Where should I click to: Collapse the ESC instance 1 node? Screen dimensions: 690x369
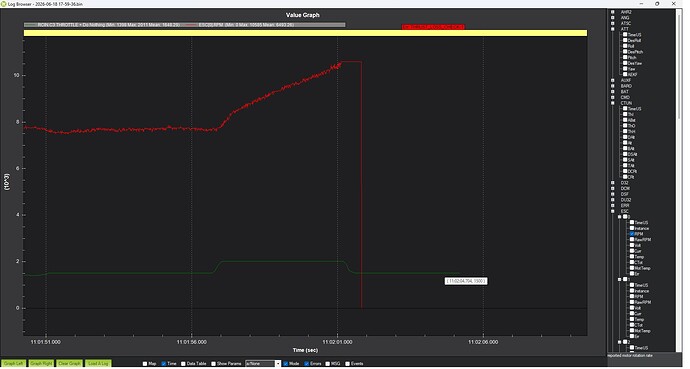[620, 279]
